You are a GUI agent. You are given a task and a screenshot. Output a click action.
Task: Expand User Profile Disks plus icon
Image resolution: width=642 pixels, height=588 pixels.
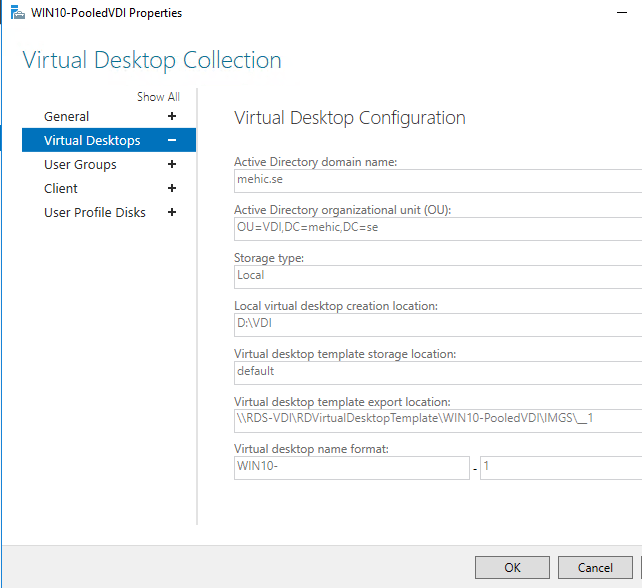(x=172, y=213)
